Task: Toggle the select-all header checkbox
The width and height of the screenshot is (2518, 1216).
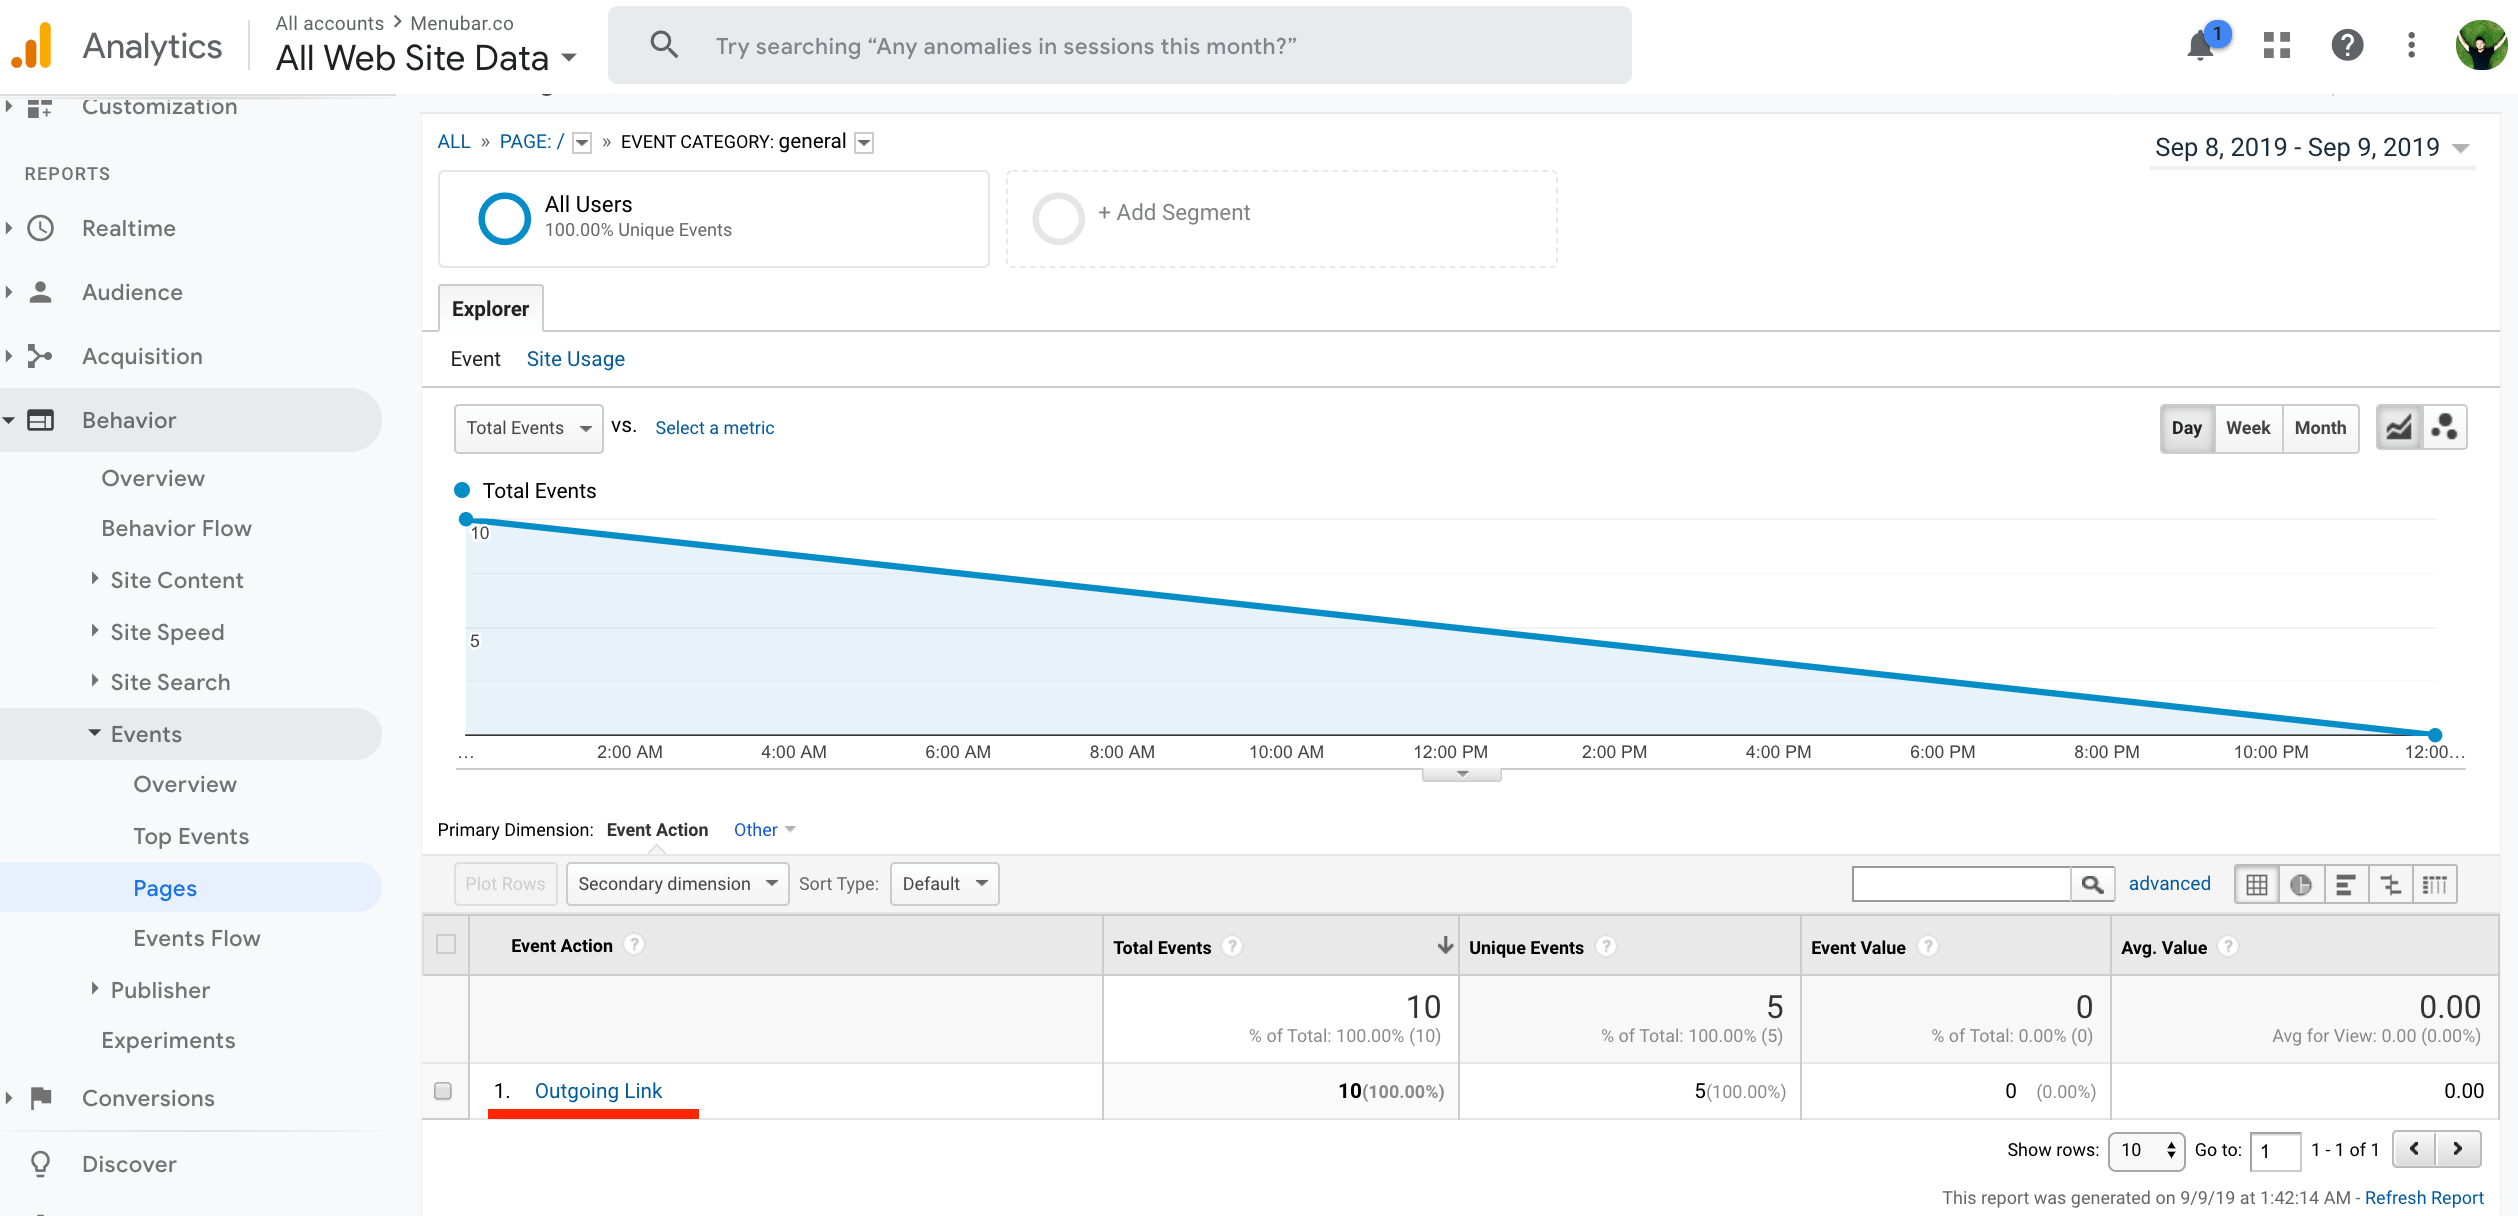Action: click(x=446, y=945)
